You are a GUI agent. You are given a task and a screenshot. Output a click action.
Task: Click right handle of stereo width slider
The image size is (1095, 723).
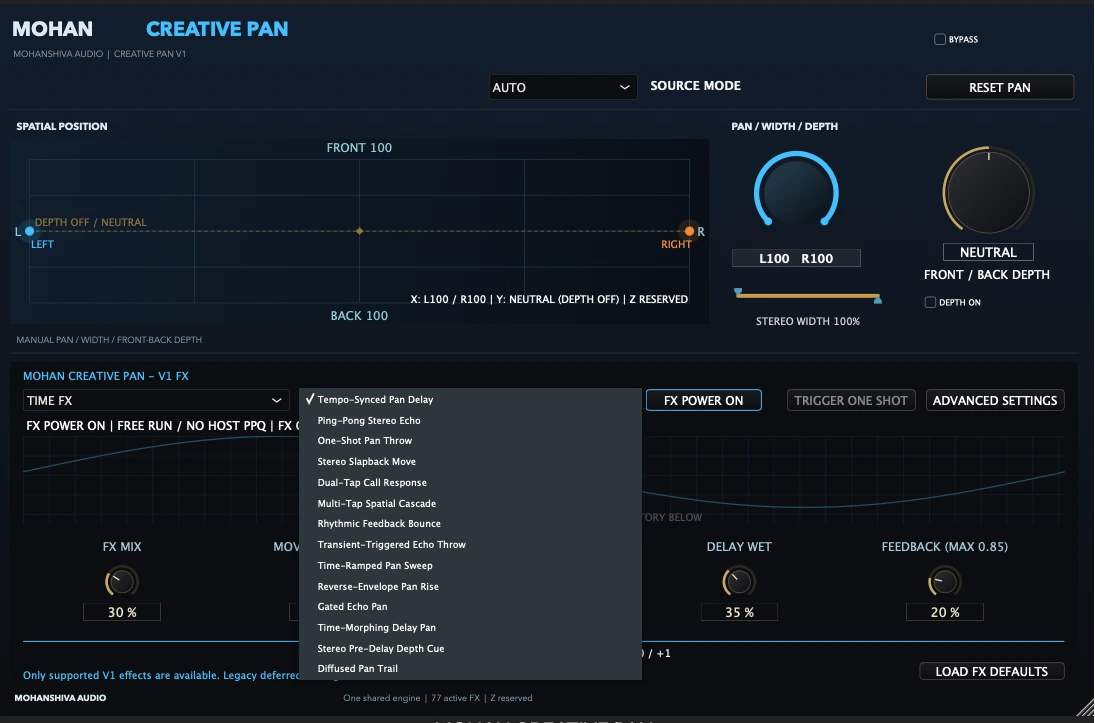pyautogui.click(x=878, y=300)
